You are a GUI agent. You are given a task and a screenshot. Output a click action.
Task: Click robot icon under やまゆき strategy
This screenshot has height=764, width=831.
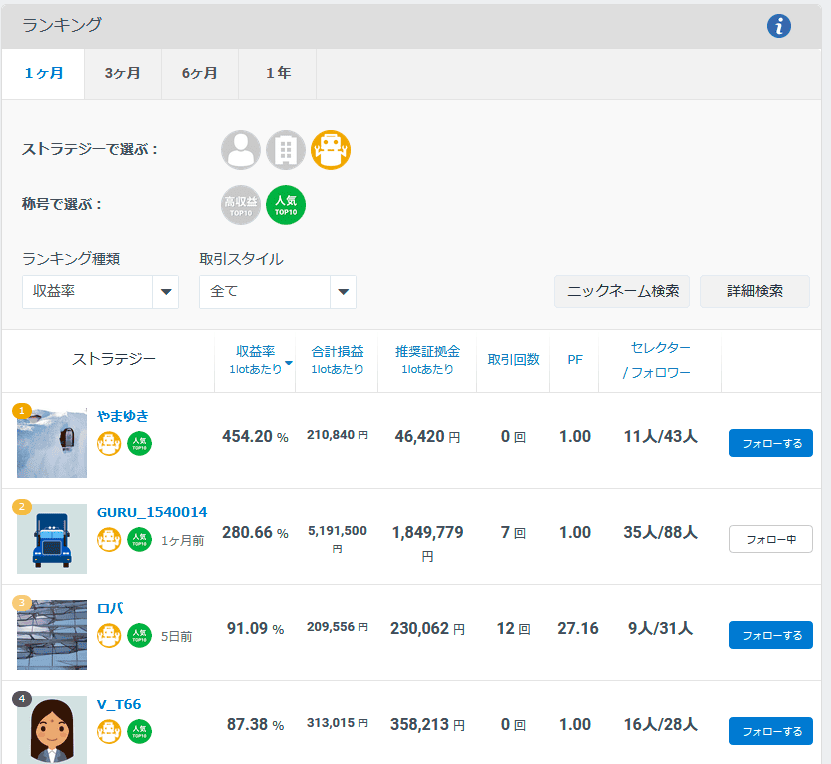pyautogui.click(x=109, y=443)
